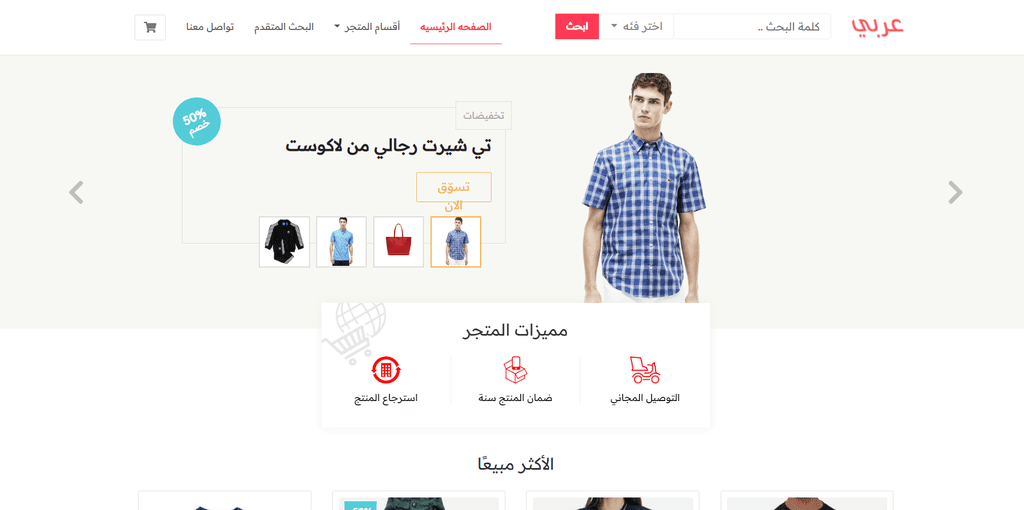Viewport: 1024px width, 510px height.
Task: Go to previous slide with left chevron
Action: (x=76, y=193)
